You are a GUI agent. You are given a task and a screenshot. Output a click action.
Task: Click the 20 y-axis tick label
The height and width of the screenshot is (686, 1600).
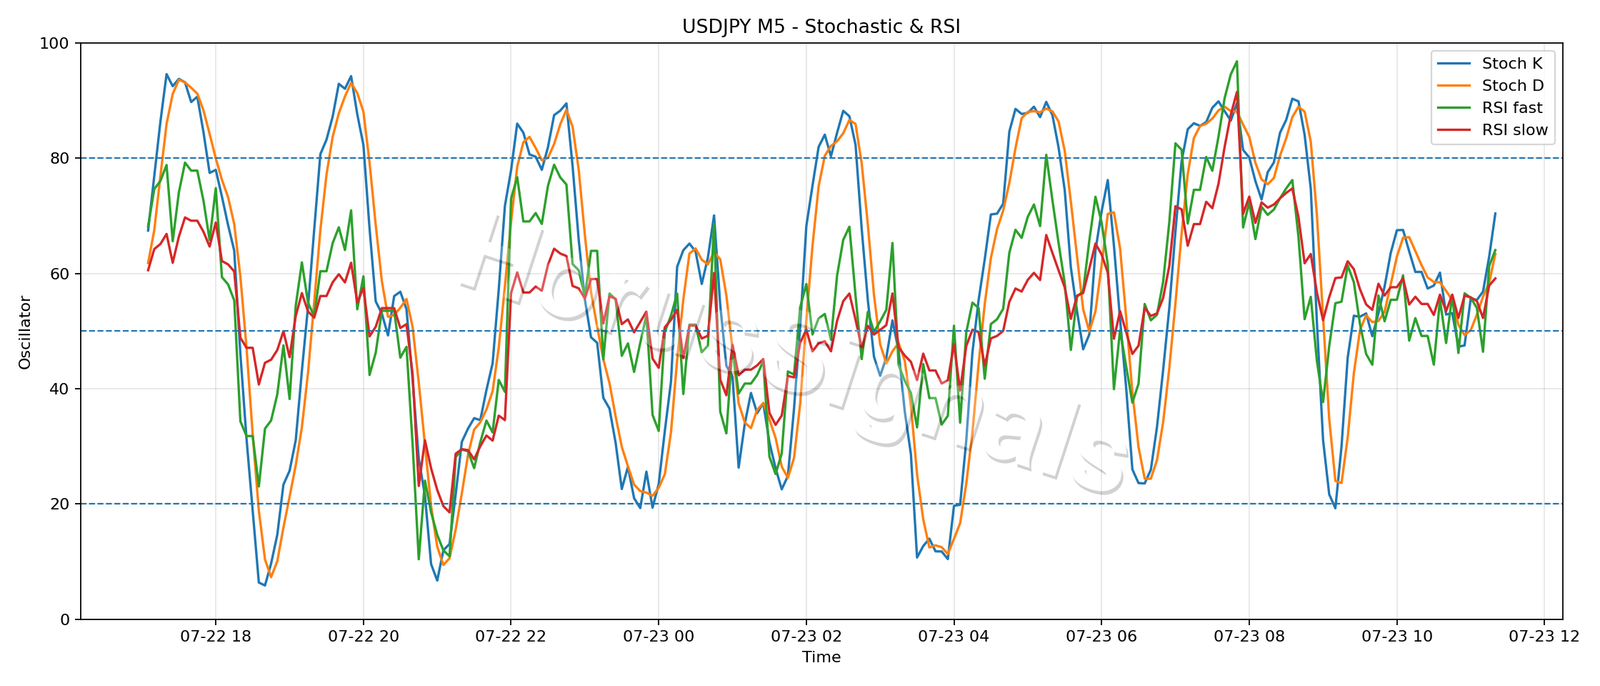pos(60,504)
